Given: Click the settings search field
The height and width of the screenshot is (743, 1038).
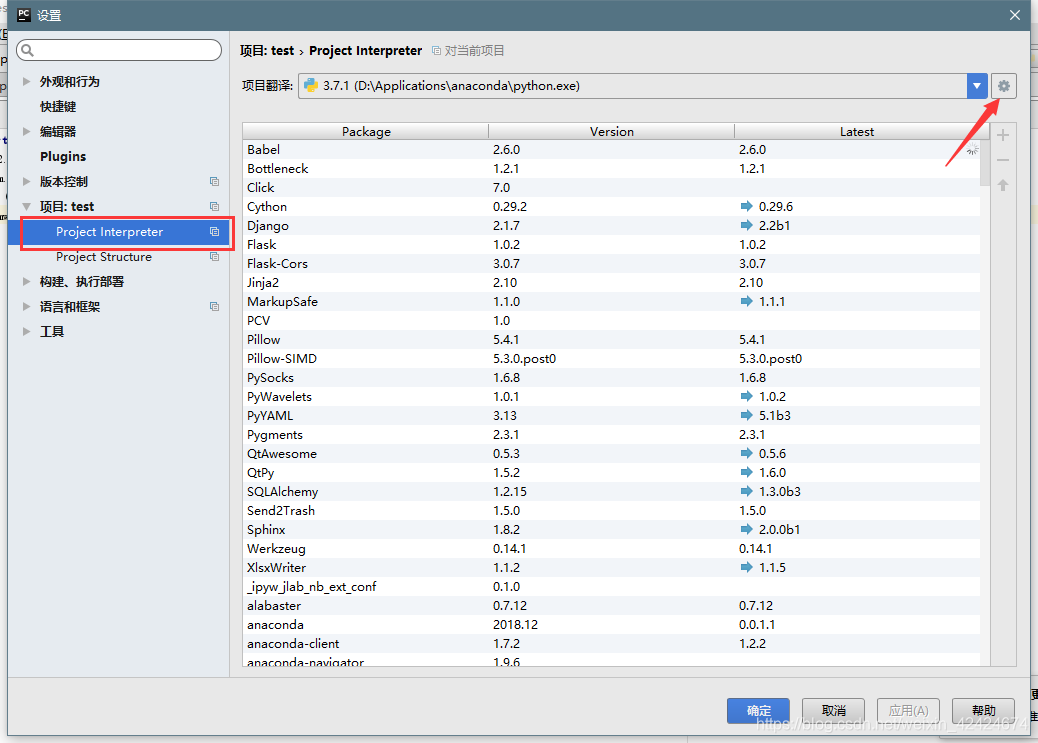Looking at the screenshot, I should tap(119, 50).
